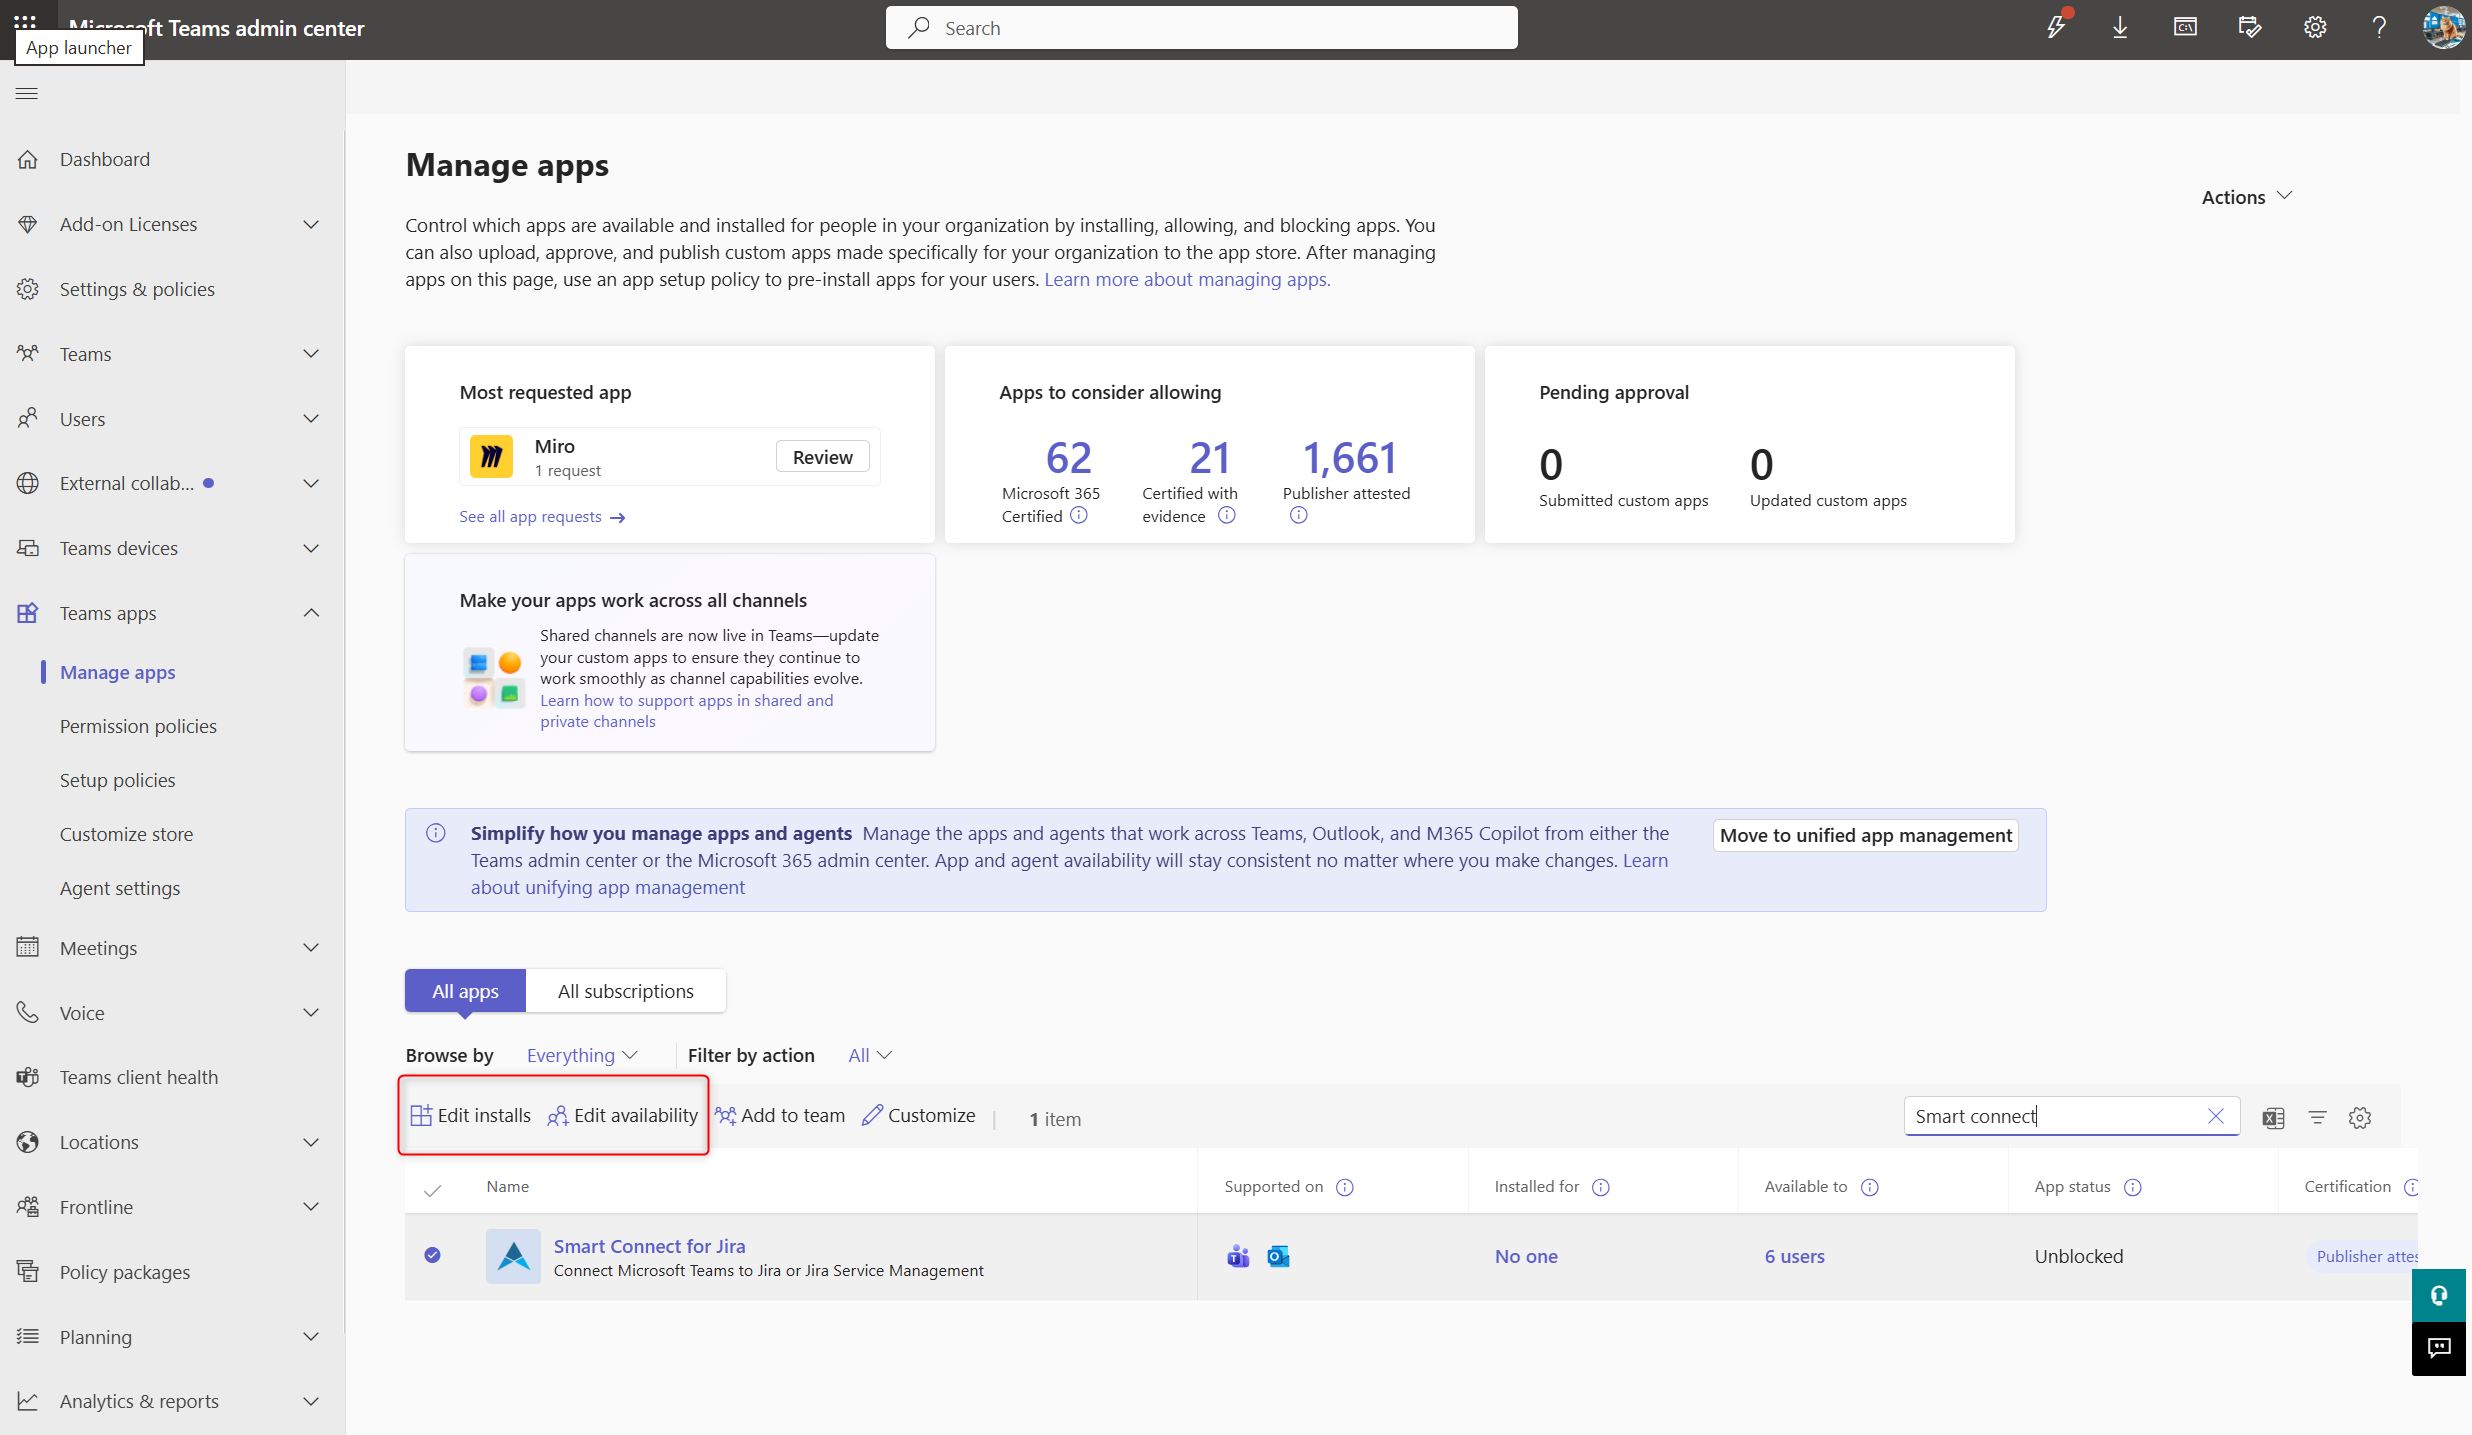Collapse the hamburger navigation menu
Screen dimensions: 2472x1435
click(27, 93)
